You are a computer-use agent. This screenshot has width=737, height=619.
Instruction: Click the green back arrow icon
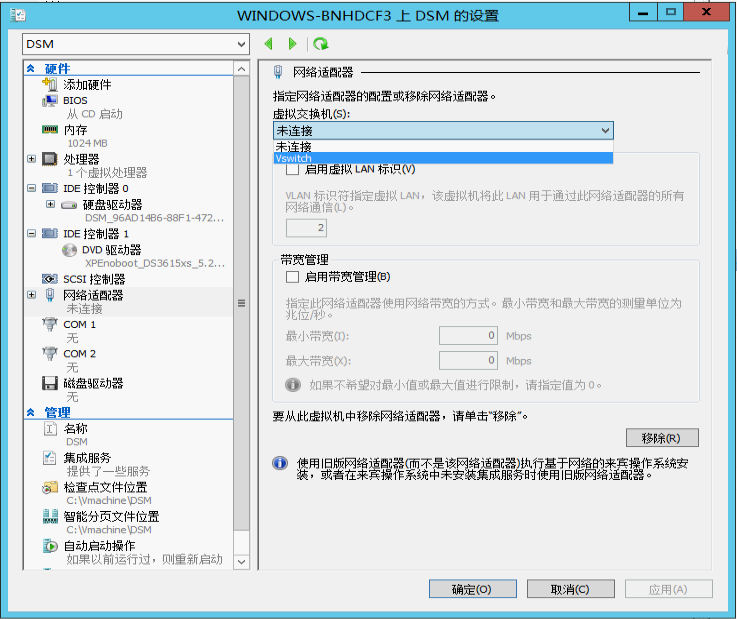coord(269,44)
